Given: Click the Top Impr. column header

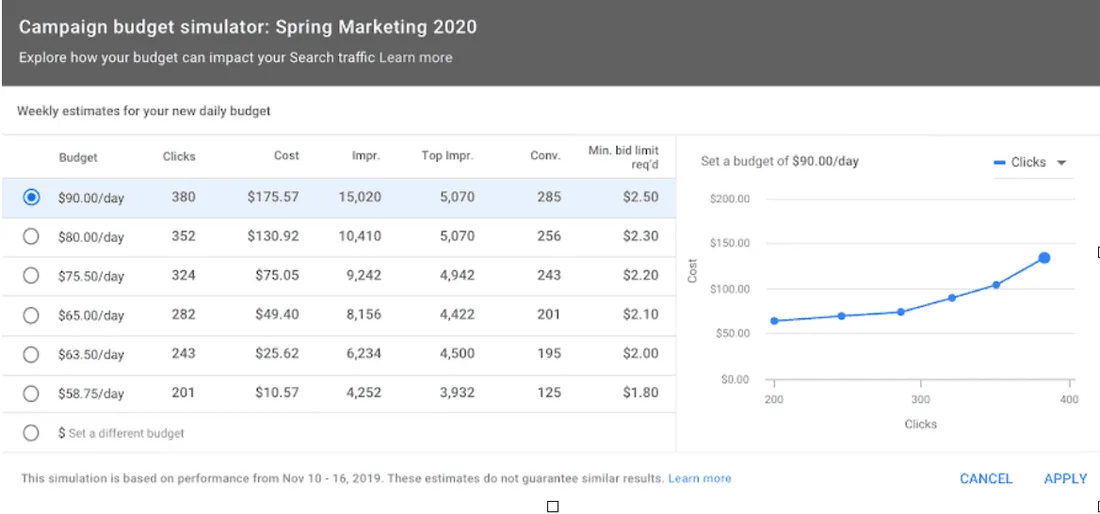Looking at the screenshot, I should click(448, 156).
